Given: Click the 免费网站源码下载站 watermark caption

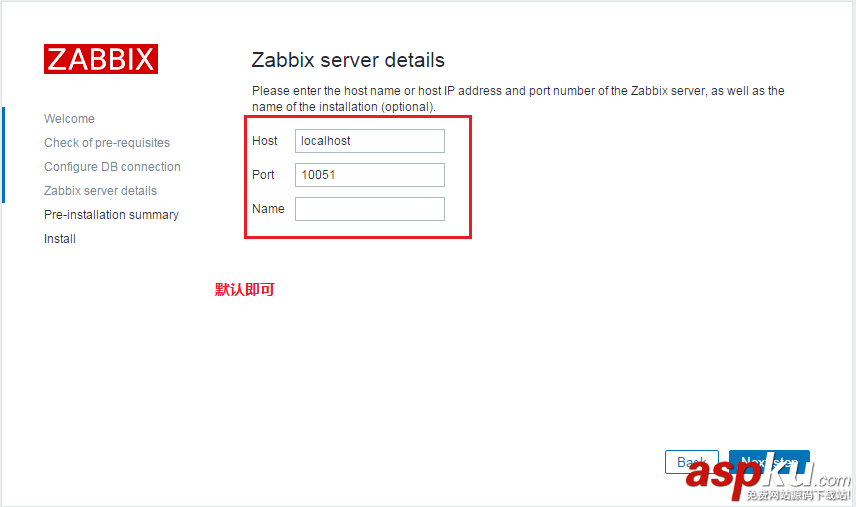Looking at the screenshot, I should pyautogui.click(x=797, y=496).
